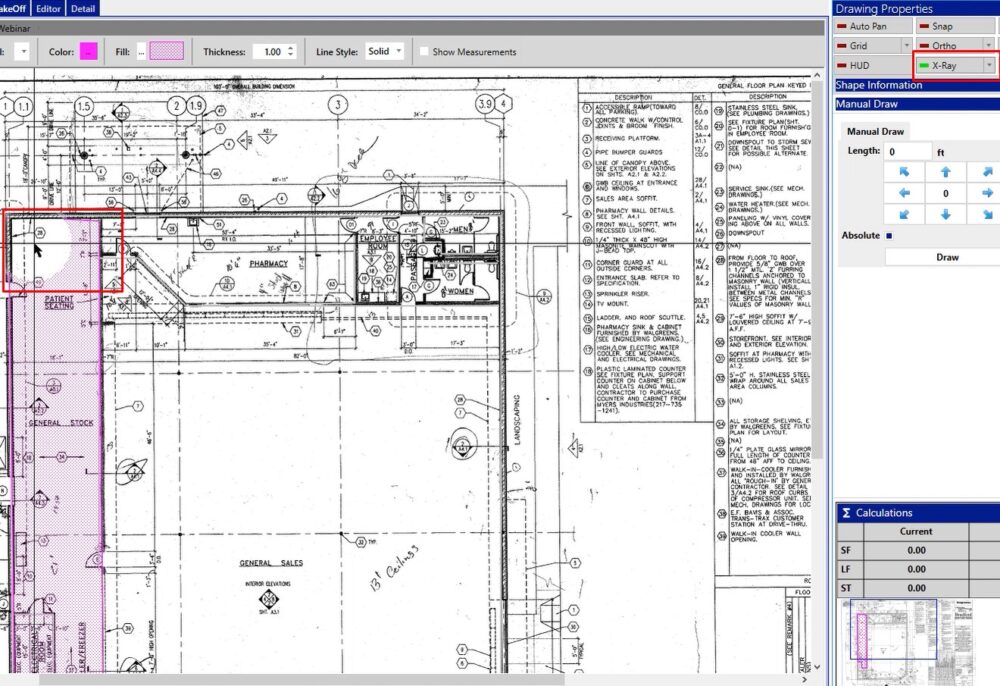
Task: Enable Auto Pan
Action: 870,27
